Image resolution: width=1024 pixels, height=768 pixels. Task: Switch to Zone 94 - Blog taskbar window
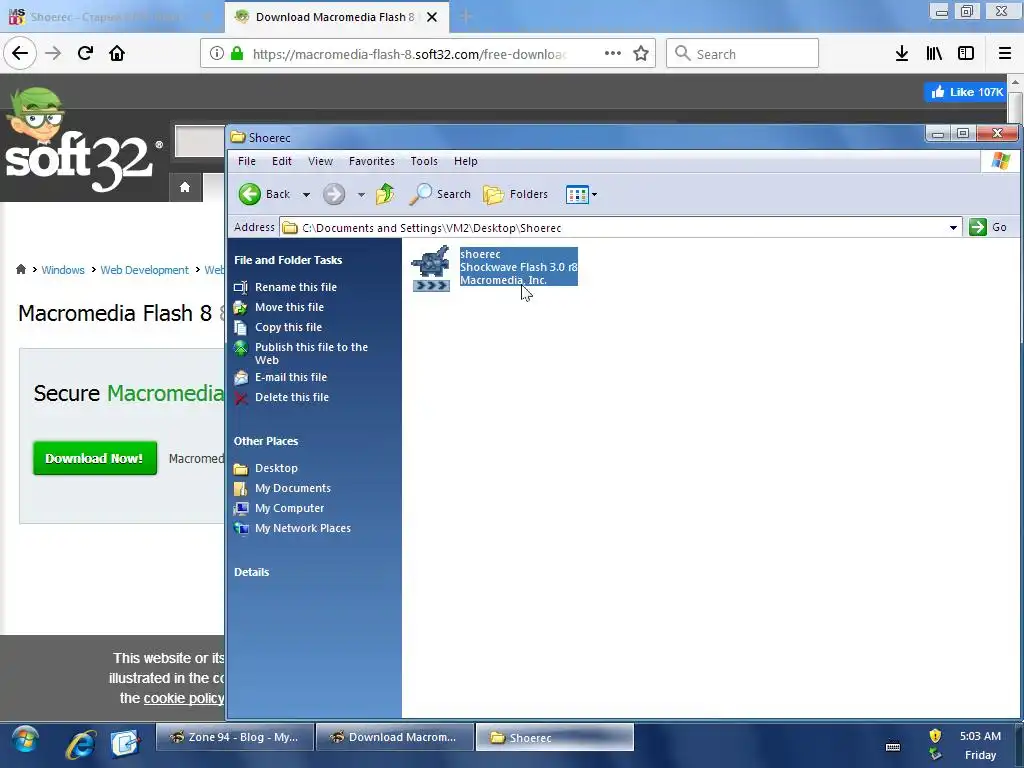pos(234,737)
